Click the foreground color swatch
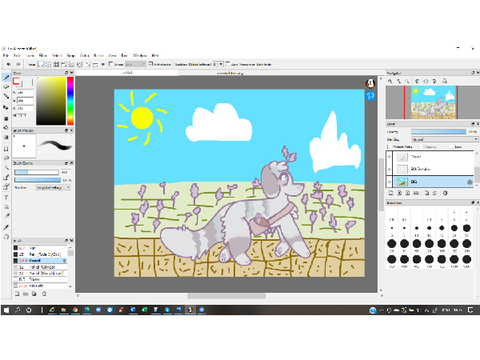 (x=16, y=81)
